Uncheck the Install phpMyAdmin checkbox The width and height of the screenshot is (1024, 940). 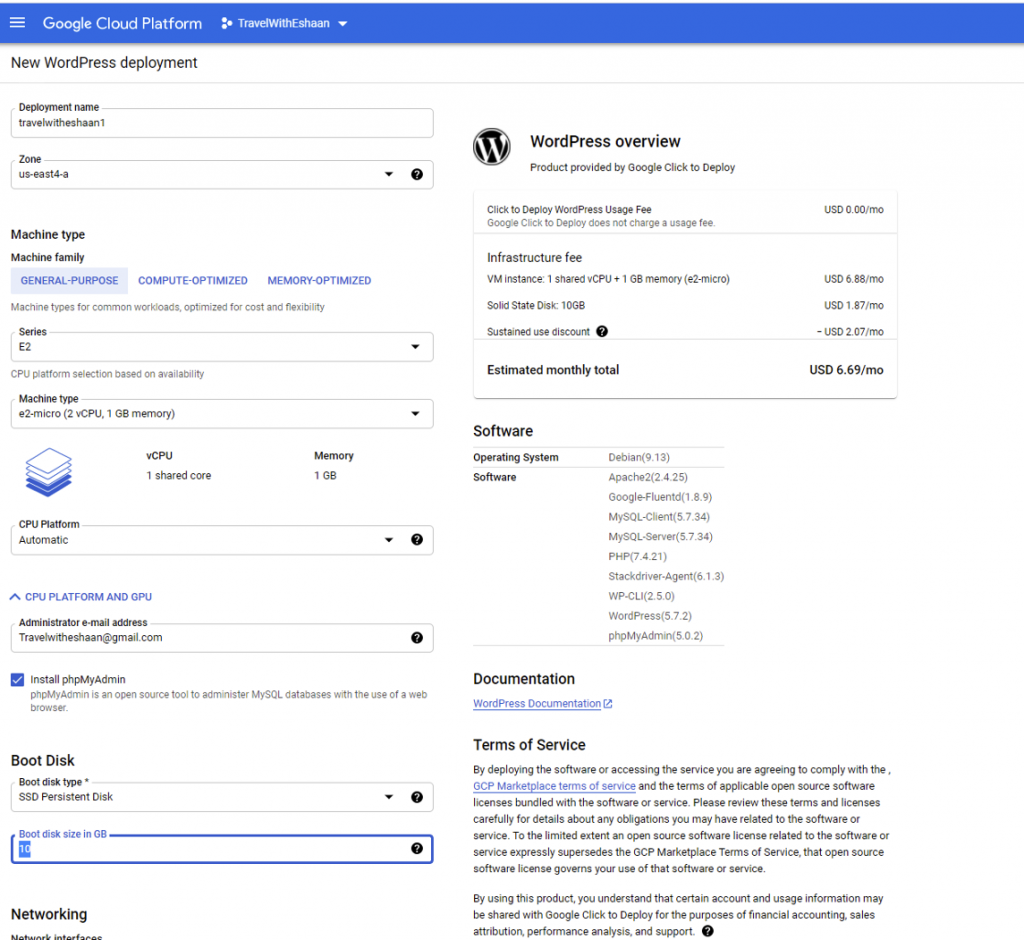click(18, 679)
